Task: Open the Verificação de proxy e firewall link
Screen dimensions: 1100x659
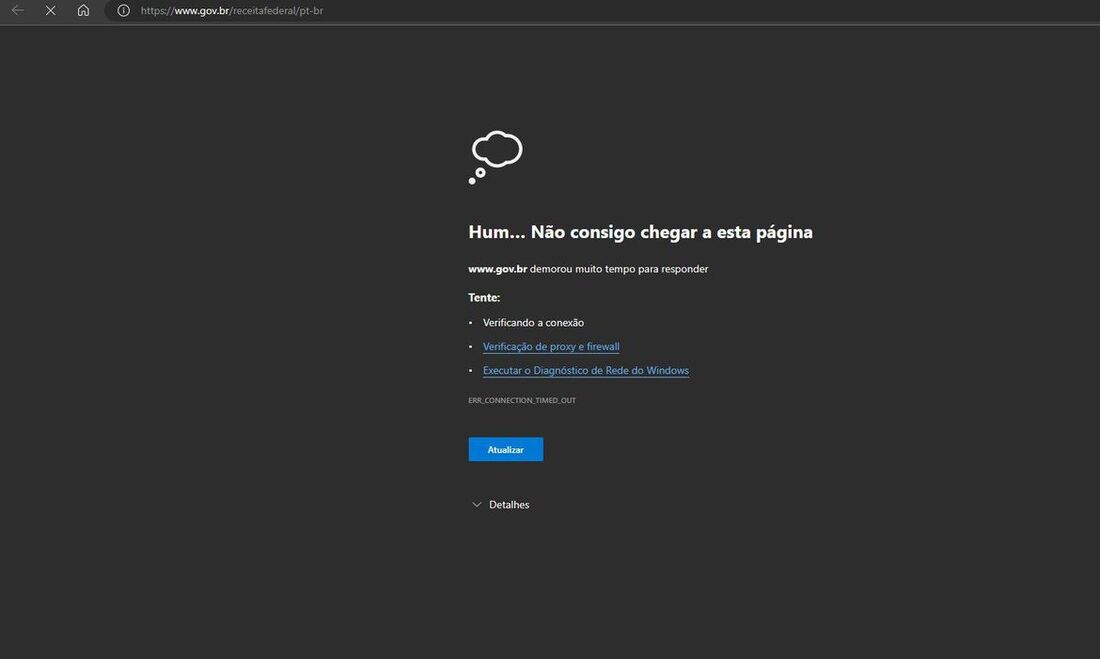Action: click(x=551, y=346)
